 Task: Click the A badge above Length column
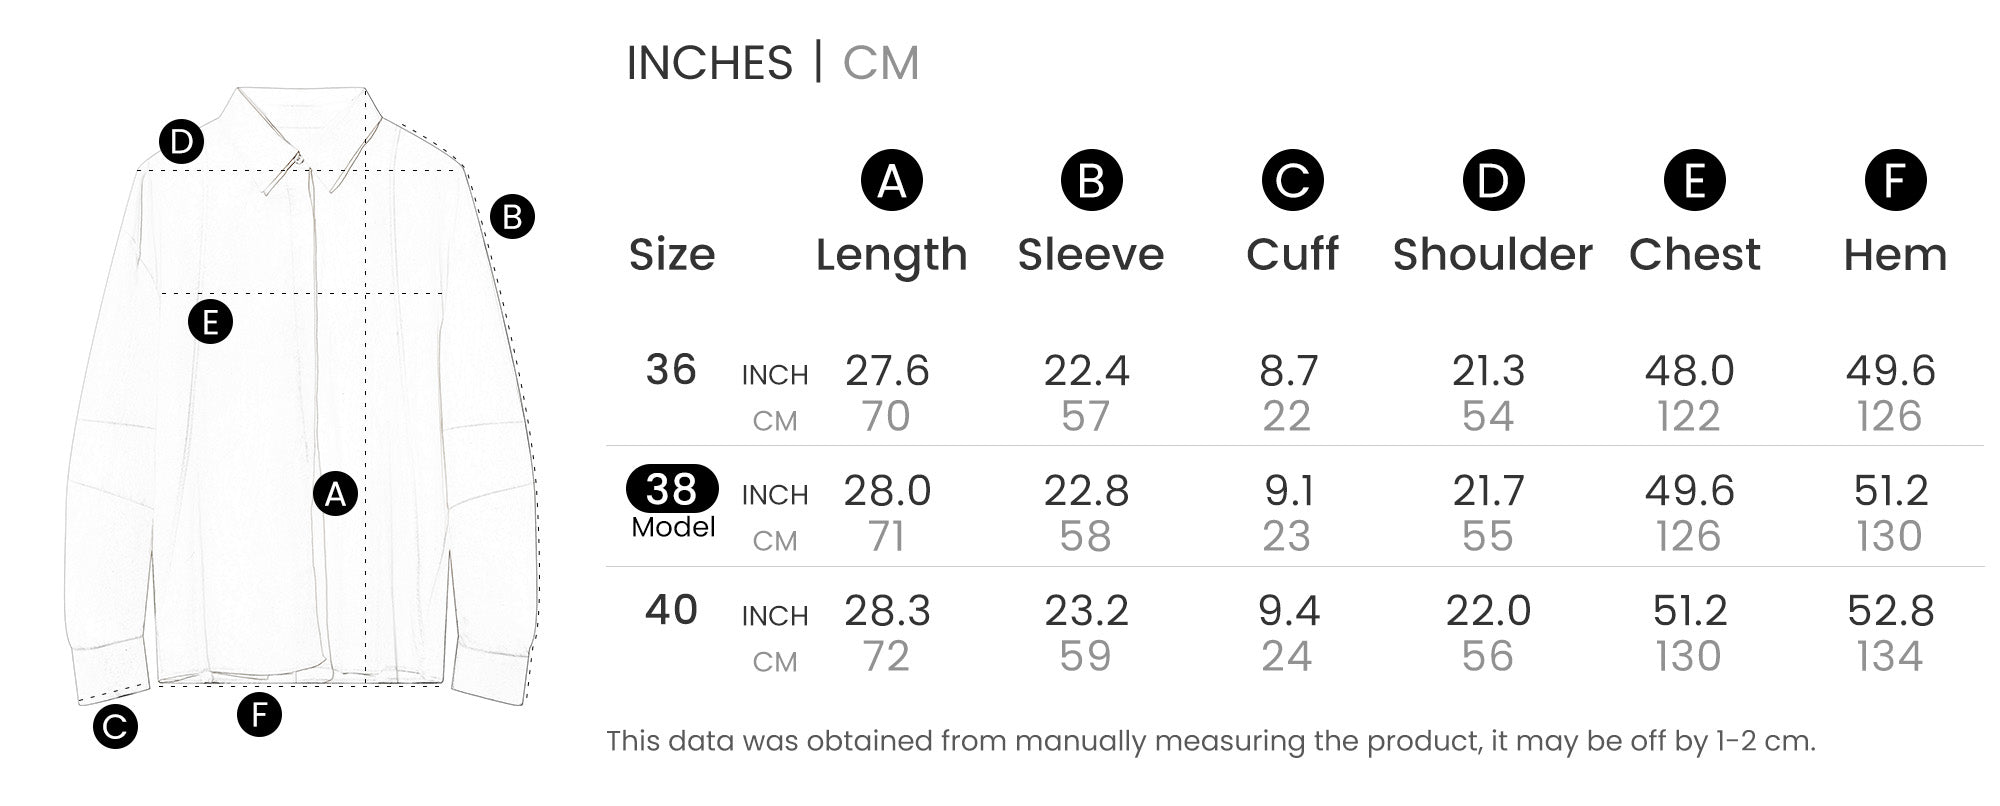tap(891, 181)
